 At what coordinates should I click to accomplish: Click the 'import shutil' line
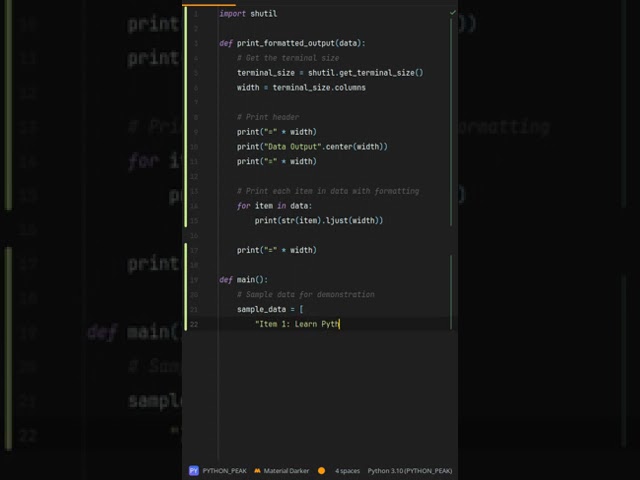click(x=248, y=13)
